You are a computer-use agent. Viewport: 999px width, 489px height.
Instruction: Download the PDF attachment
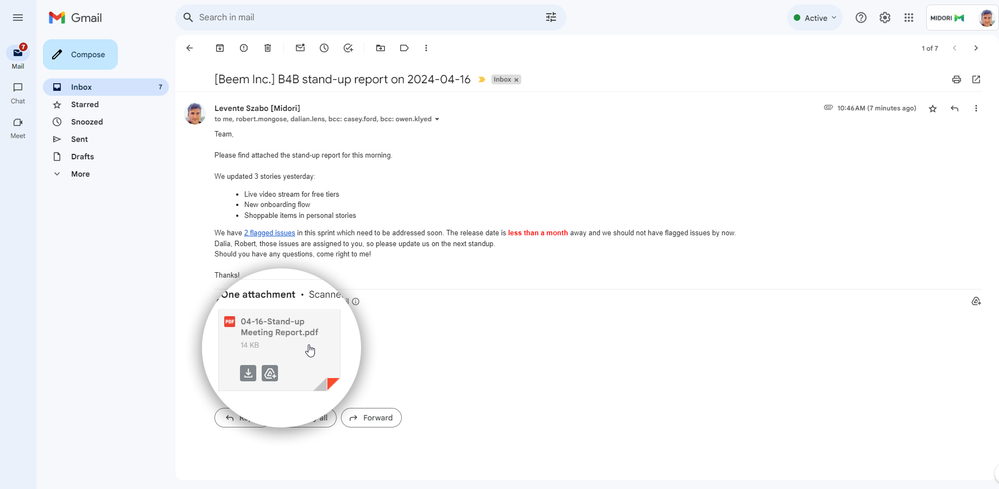pyautogui.click(x=248, y=373)
